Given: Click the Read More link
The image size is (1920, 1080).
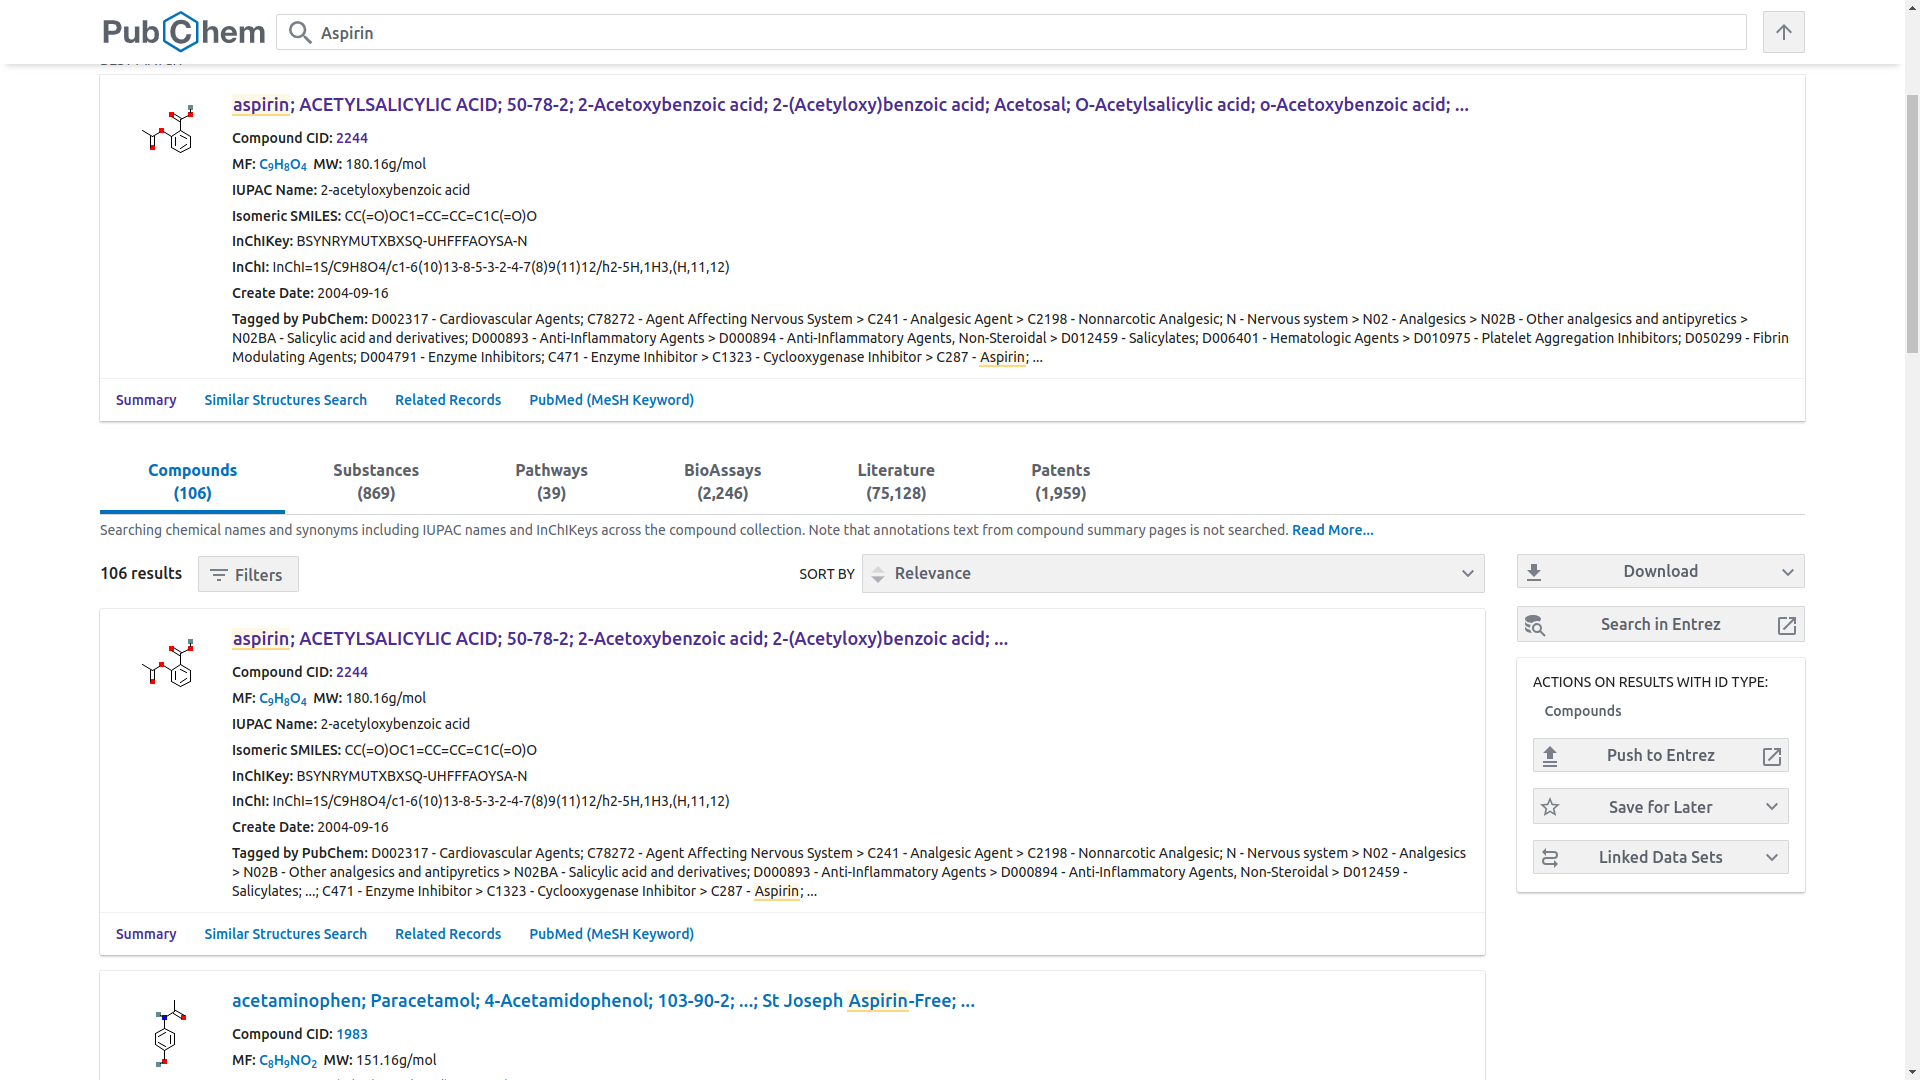Looking at the screenshot, I should (x=1332, y=530).
